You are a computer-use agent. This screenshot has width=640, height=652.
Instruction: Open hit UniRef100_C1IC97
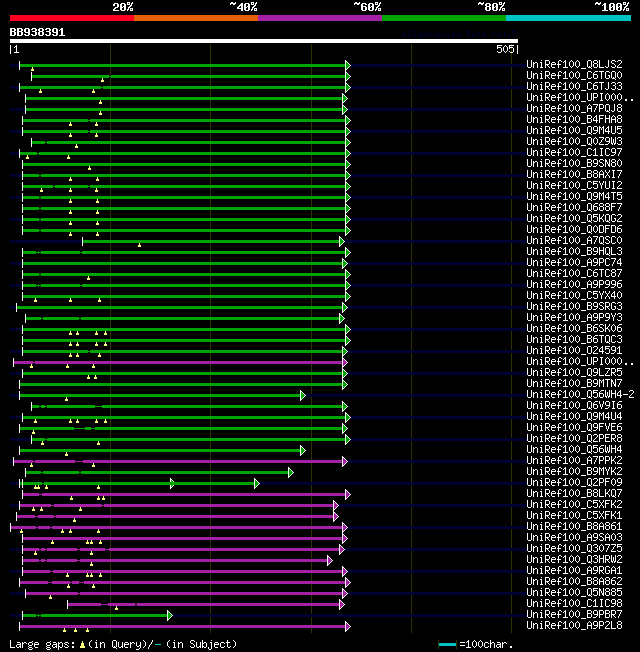click(x=574, y=152)
